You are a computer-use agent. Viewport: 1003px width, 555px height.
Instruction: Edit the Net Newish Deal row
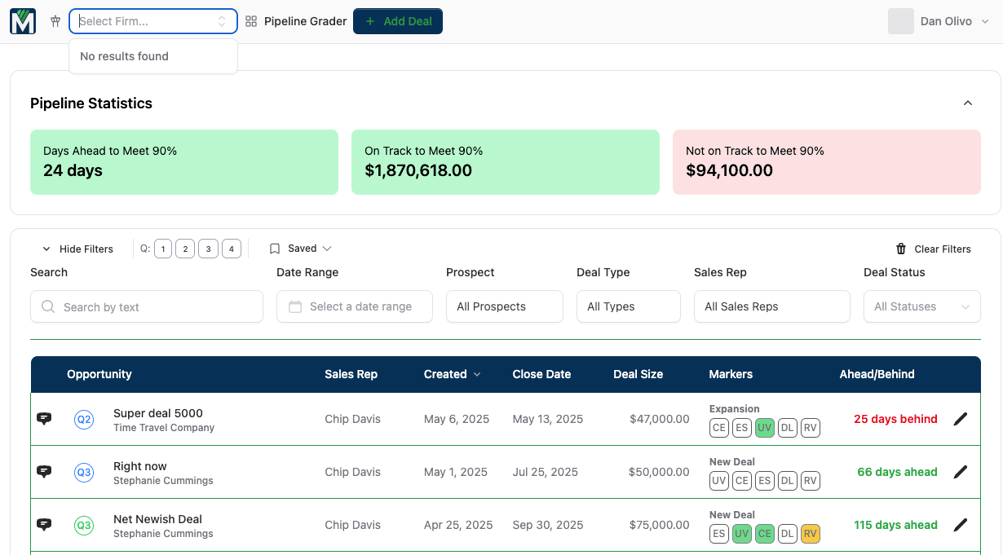pos(960,525)
